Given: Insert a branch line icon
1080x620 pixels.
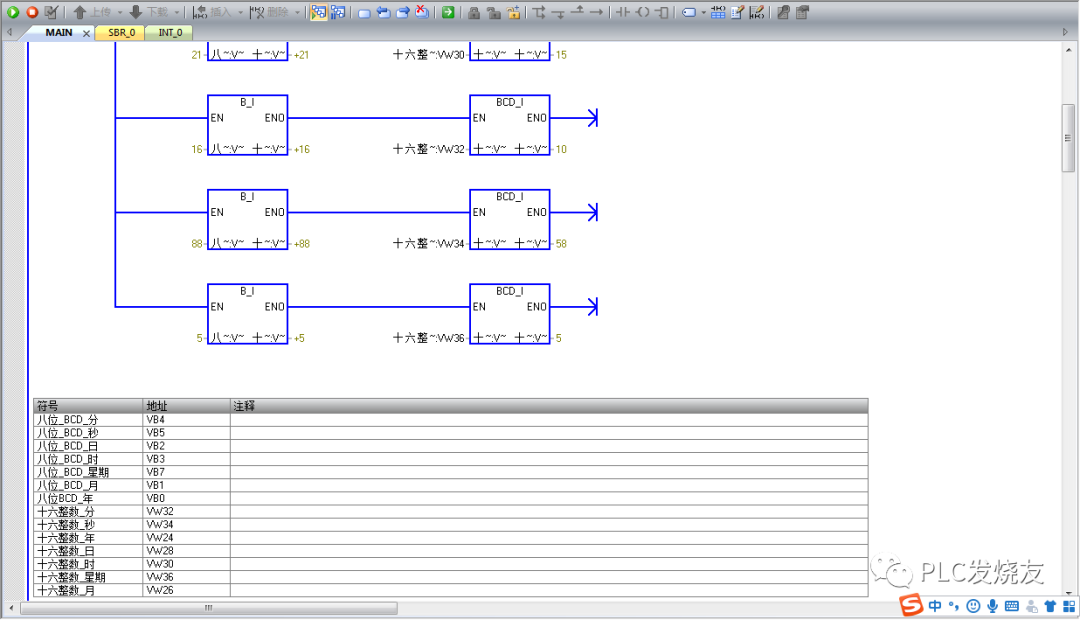Looking at the screenshot, I should (539, 12).
